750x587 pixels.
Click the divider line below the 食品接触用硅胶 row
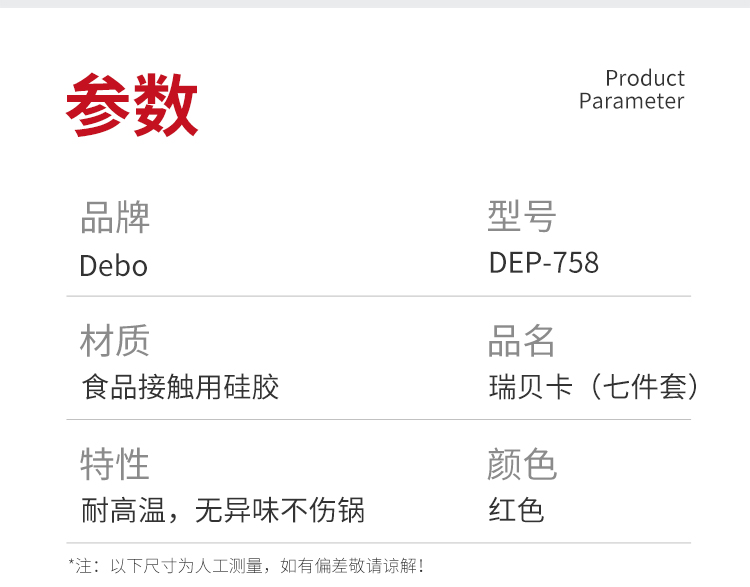378,419
